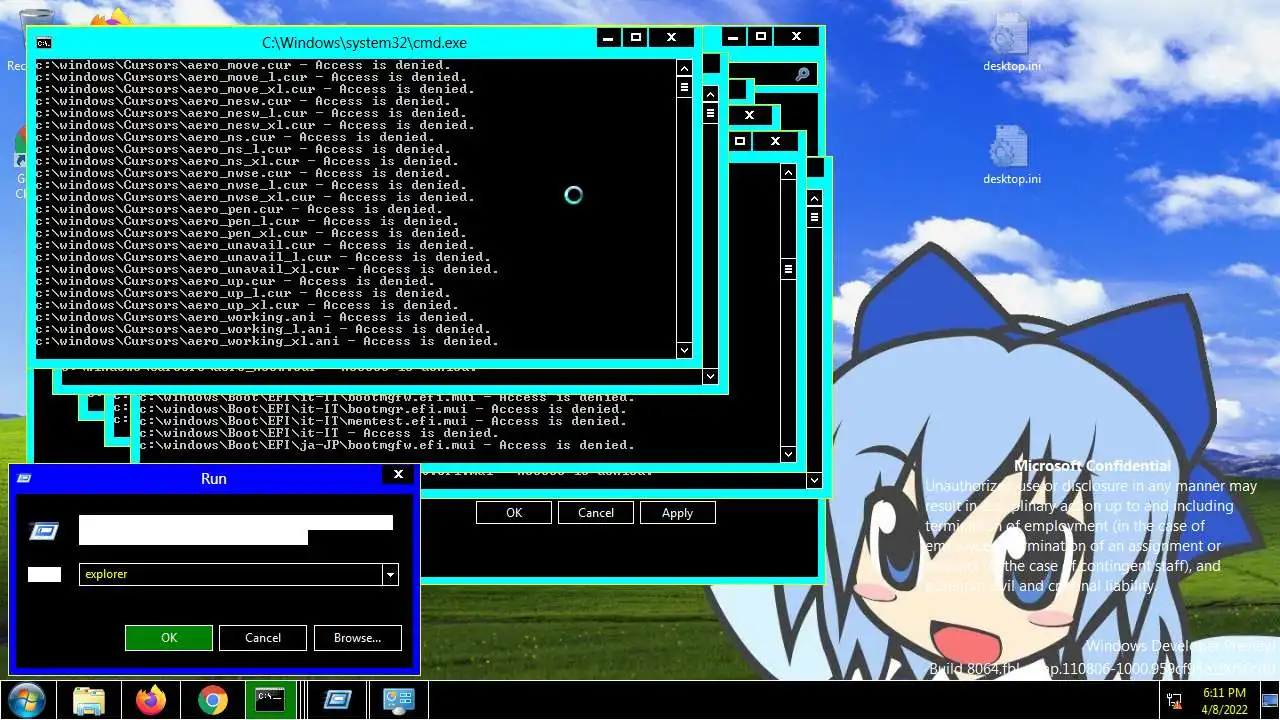The width and height of the screenshot is (1280, 720).
Task: Click scroll-up arrow in front cmd.exe window
Action: tap(684, 68)
